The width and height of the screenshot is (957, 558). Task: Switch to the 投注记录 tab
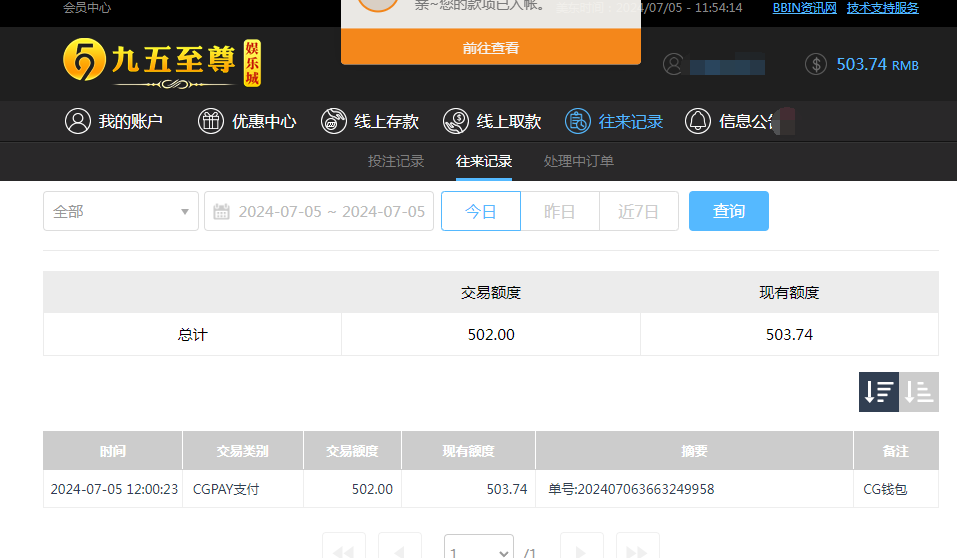pyautogui.click(x=396, y=161)
